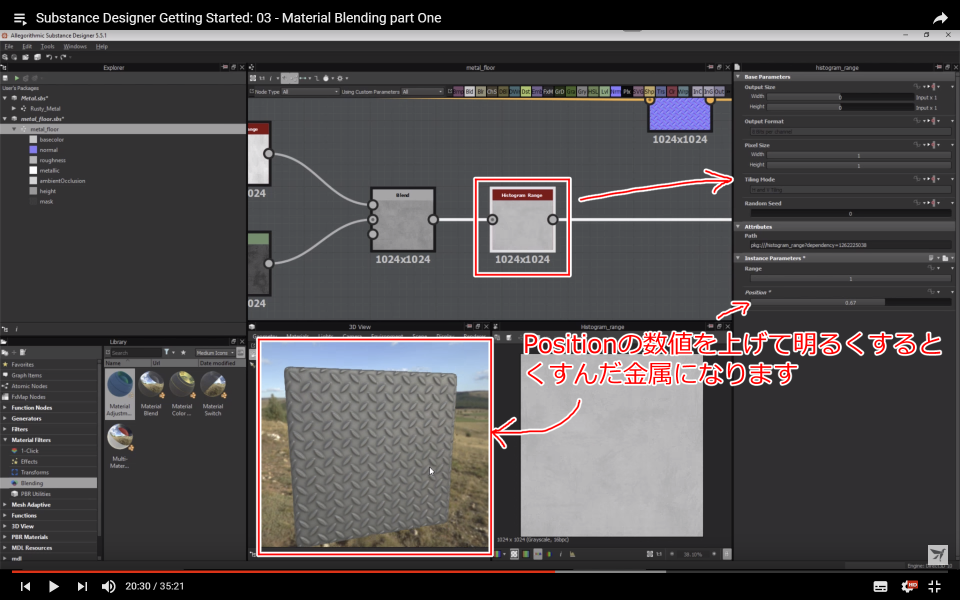Open the Help menu
Screen dimensions: 960x600
point(102,47)
